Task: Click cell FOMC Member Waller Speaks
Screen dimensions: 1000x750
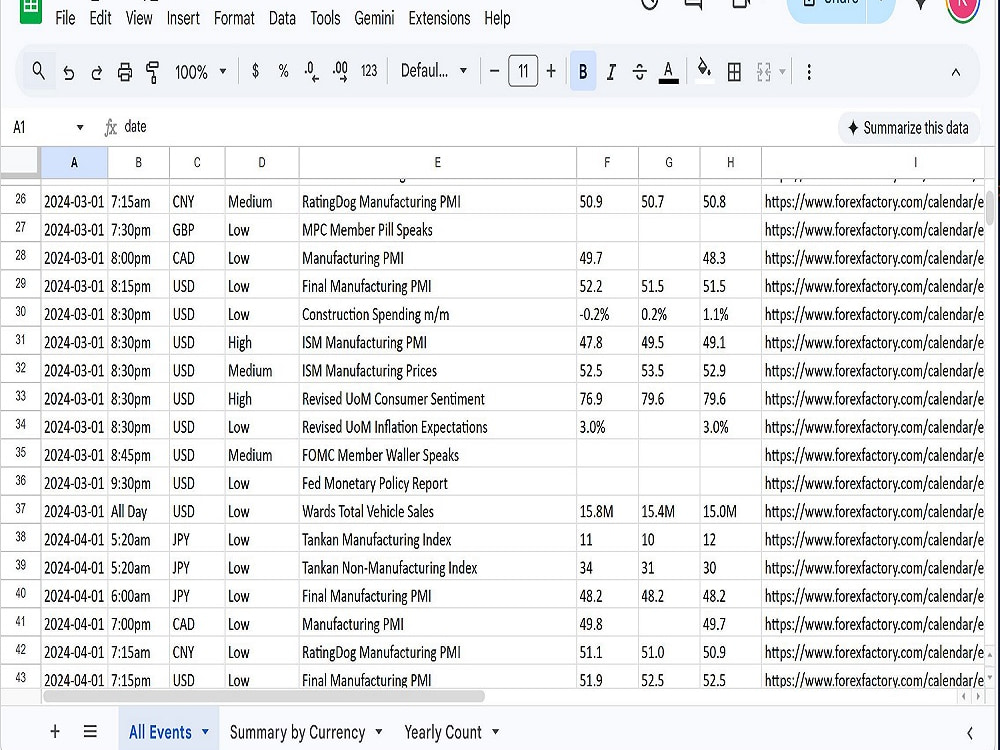Action: point(438,455)
